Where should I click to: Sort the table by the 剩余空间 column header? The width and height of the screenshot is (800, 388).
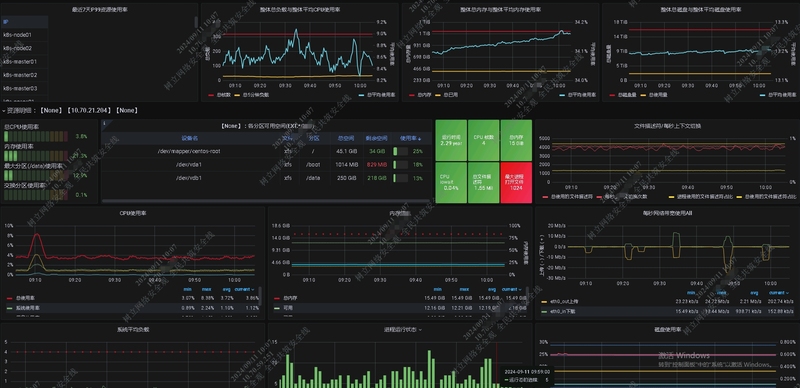click(x=376, y=138)
